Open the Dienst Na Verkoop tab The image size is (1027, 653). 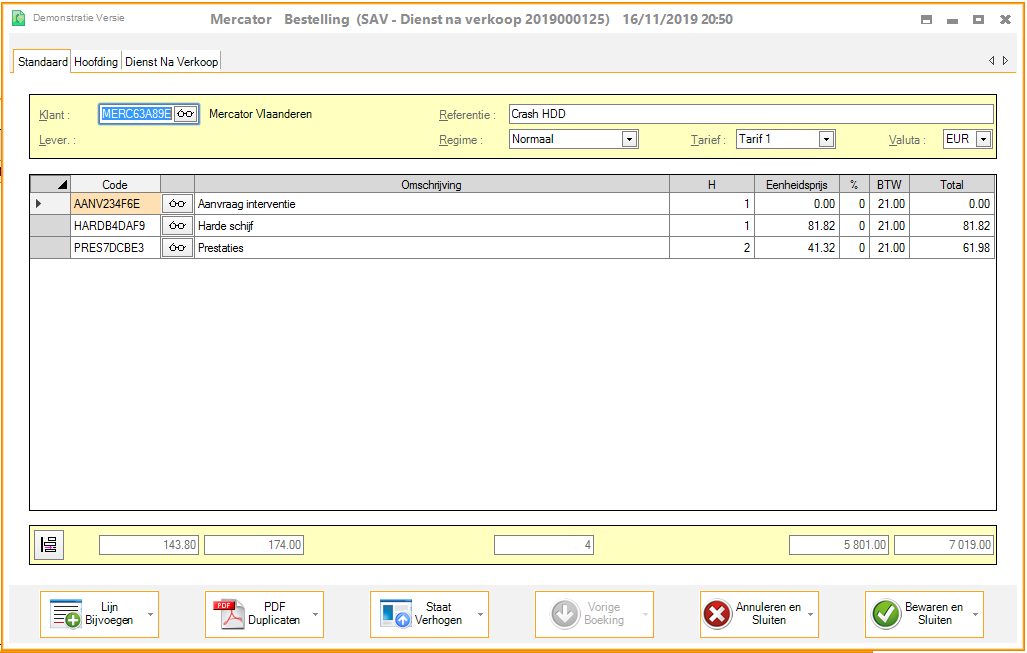tap(171, 62)
